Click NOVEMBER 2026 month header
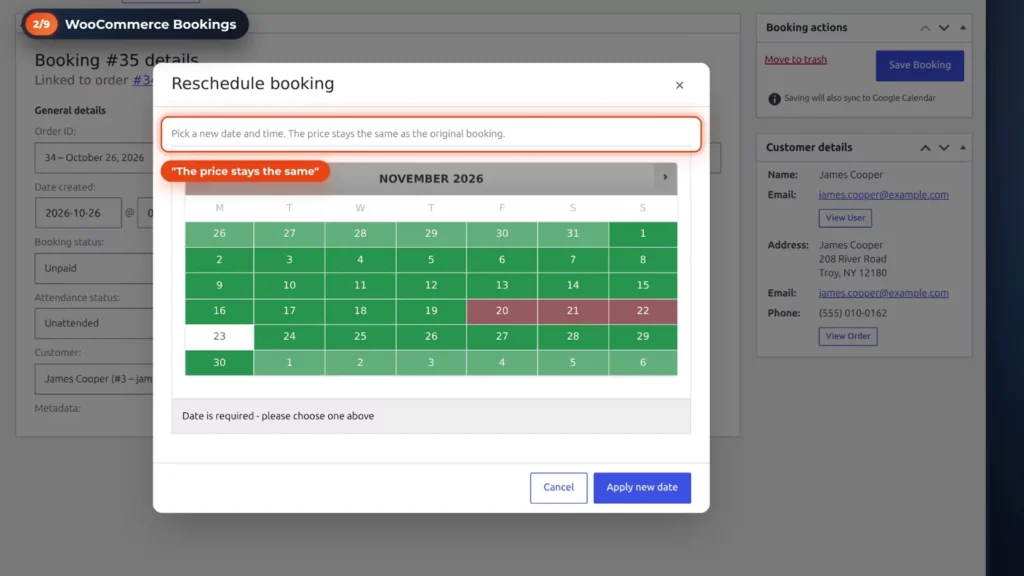The image size is (1024, 576). tap(431, 179)
